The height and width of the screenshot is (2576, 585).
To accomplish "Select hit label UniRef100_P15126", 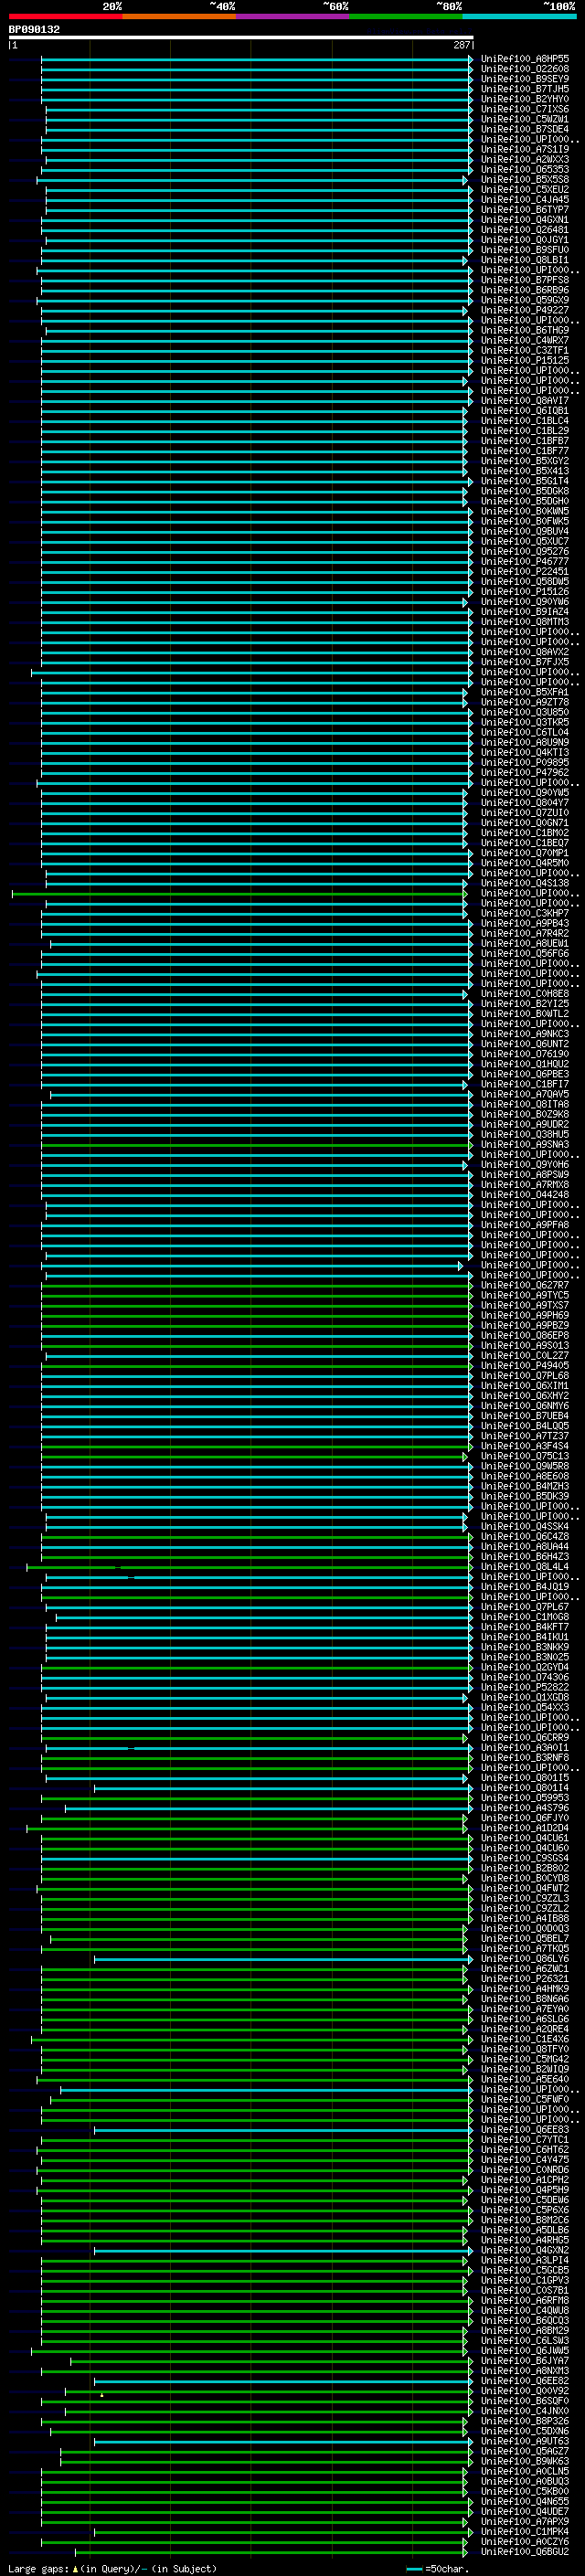I will point(525,592).
